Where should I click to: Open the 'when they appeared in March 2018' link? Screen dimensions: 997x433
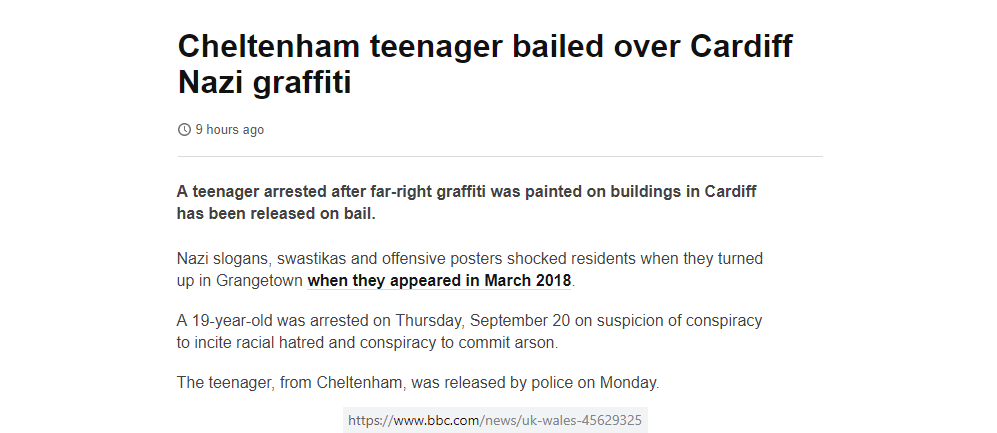439,280
